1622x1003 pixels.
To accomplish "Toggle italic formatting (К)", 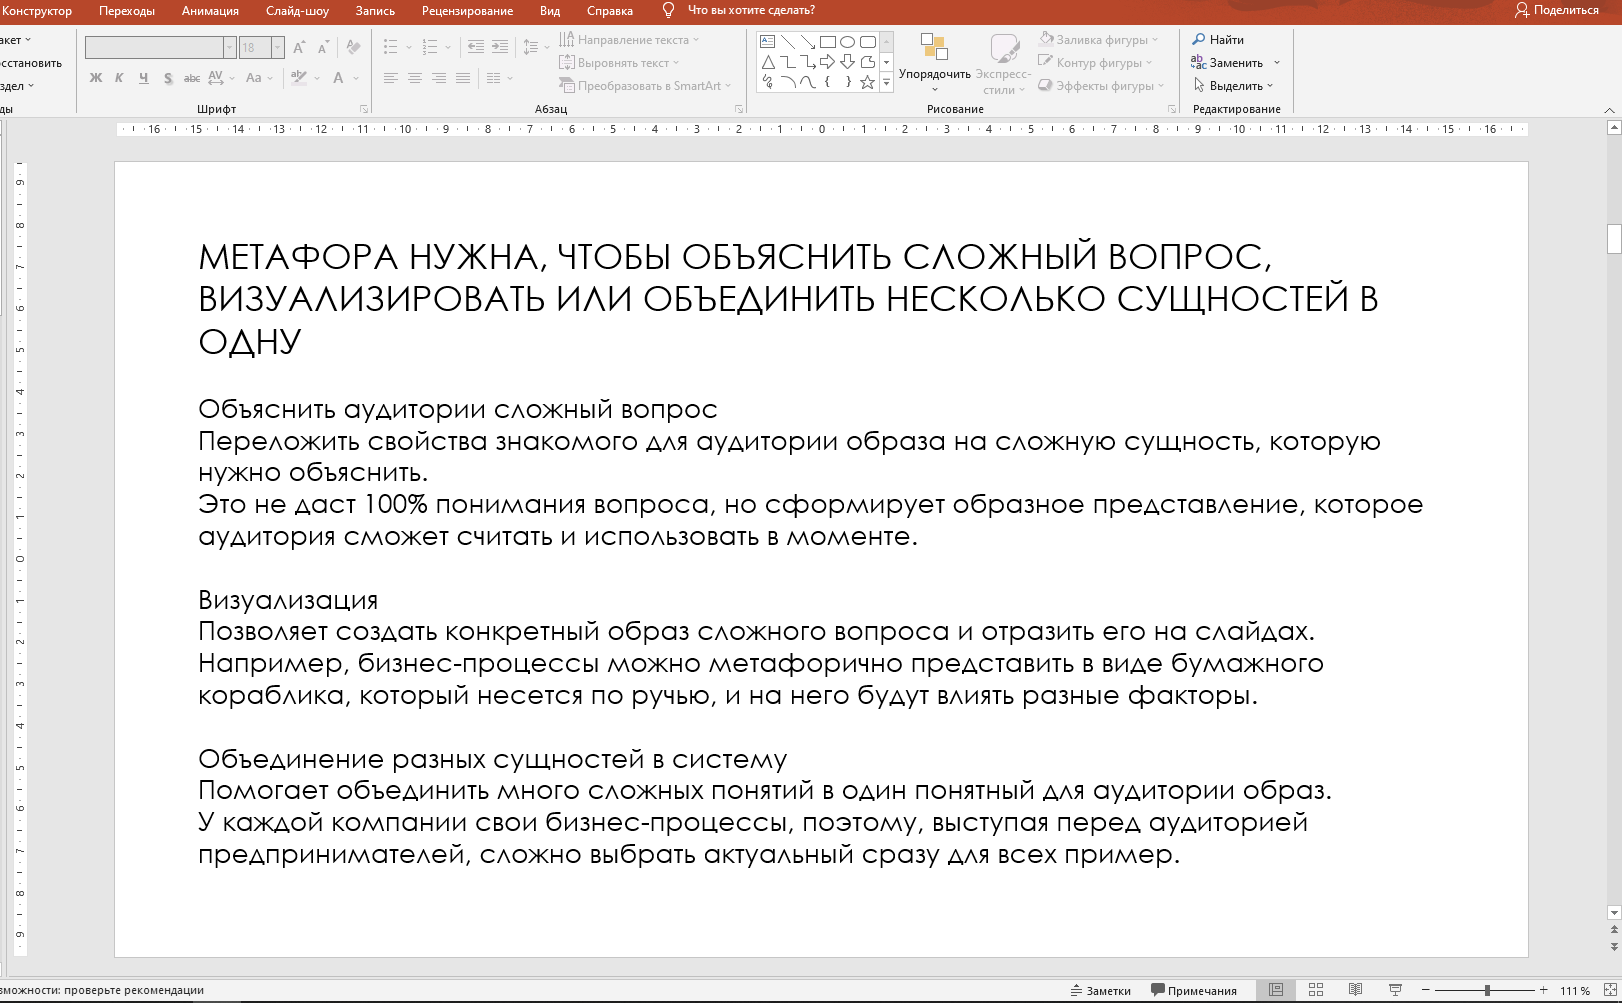I will point(119,78).
